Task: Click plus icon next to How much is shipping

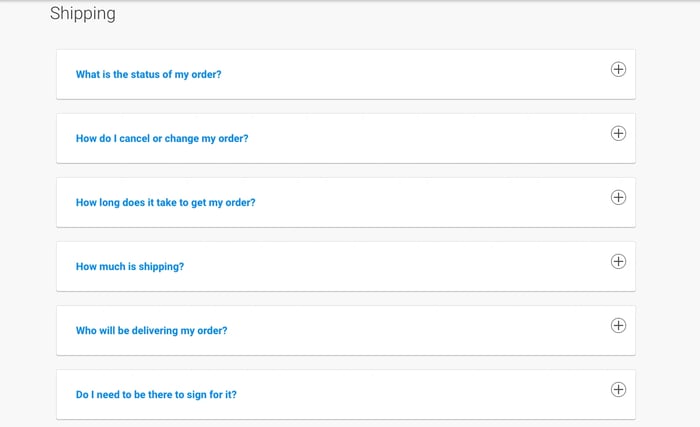Action: click(618, 261)
